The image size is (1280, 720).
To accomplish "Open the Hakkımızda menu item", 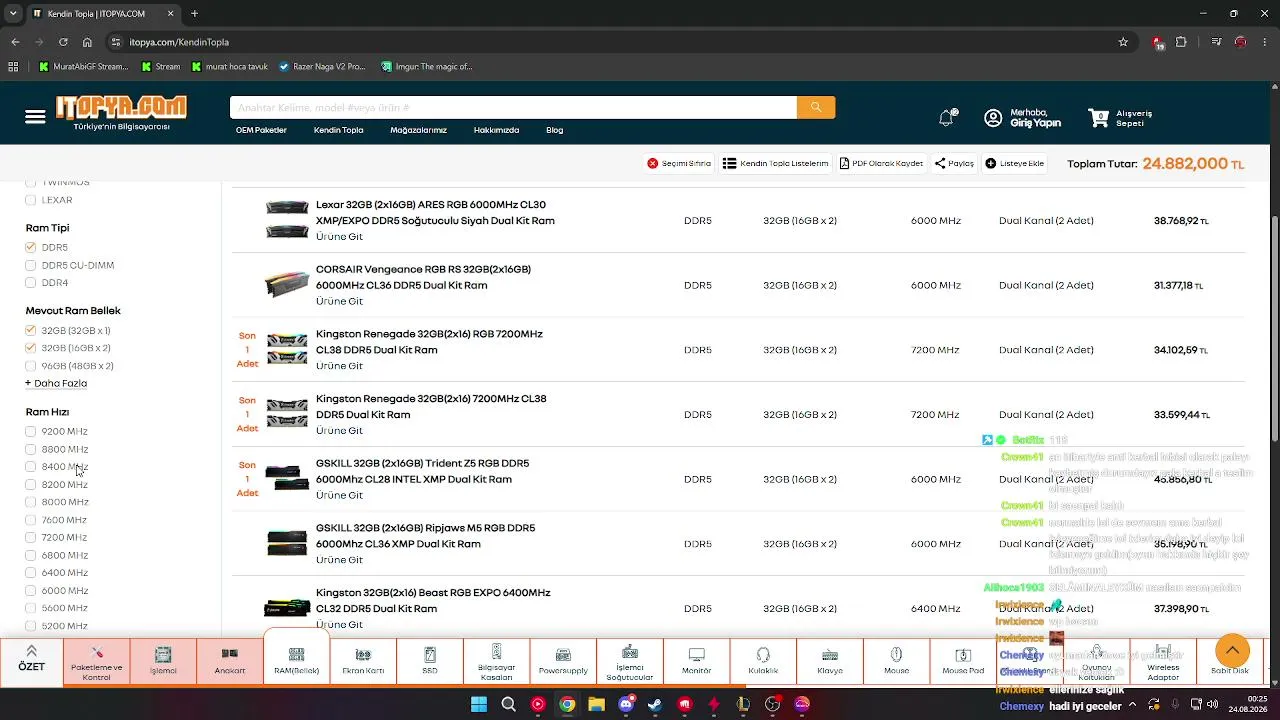I will coord(496,130).
